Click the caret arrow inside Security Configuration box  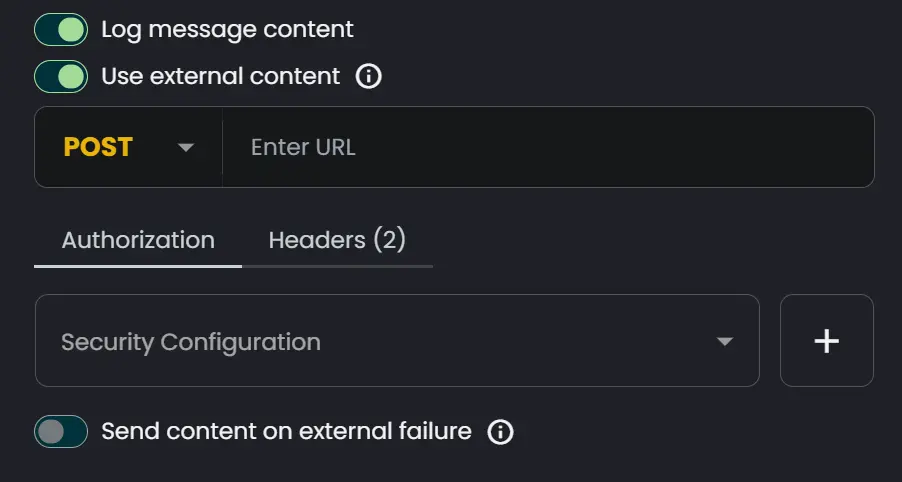tap(725, 342)
